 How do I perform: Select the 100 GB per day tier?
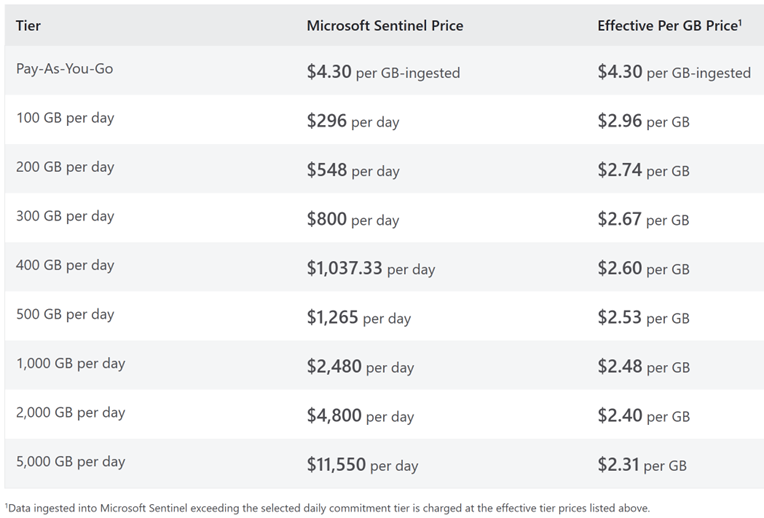(65, 118)
